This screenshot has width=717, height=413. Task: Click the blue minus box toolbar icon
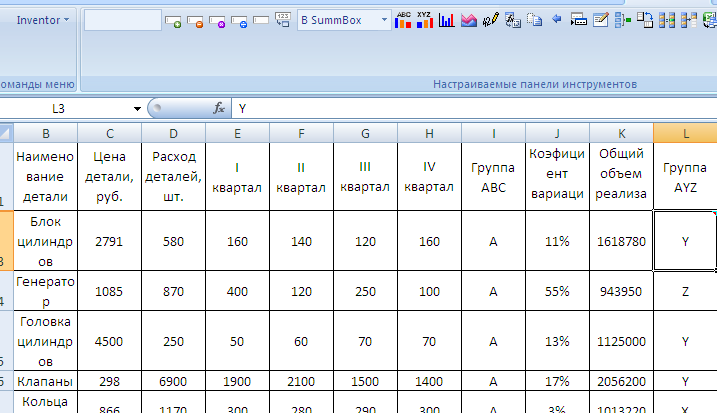coord(239,21)
